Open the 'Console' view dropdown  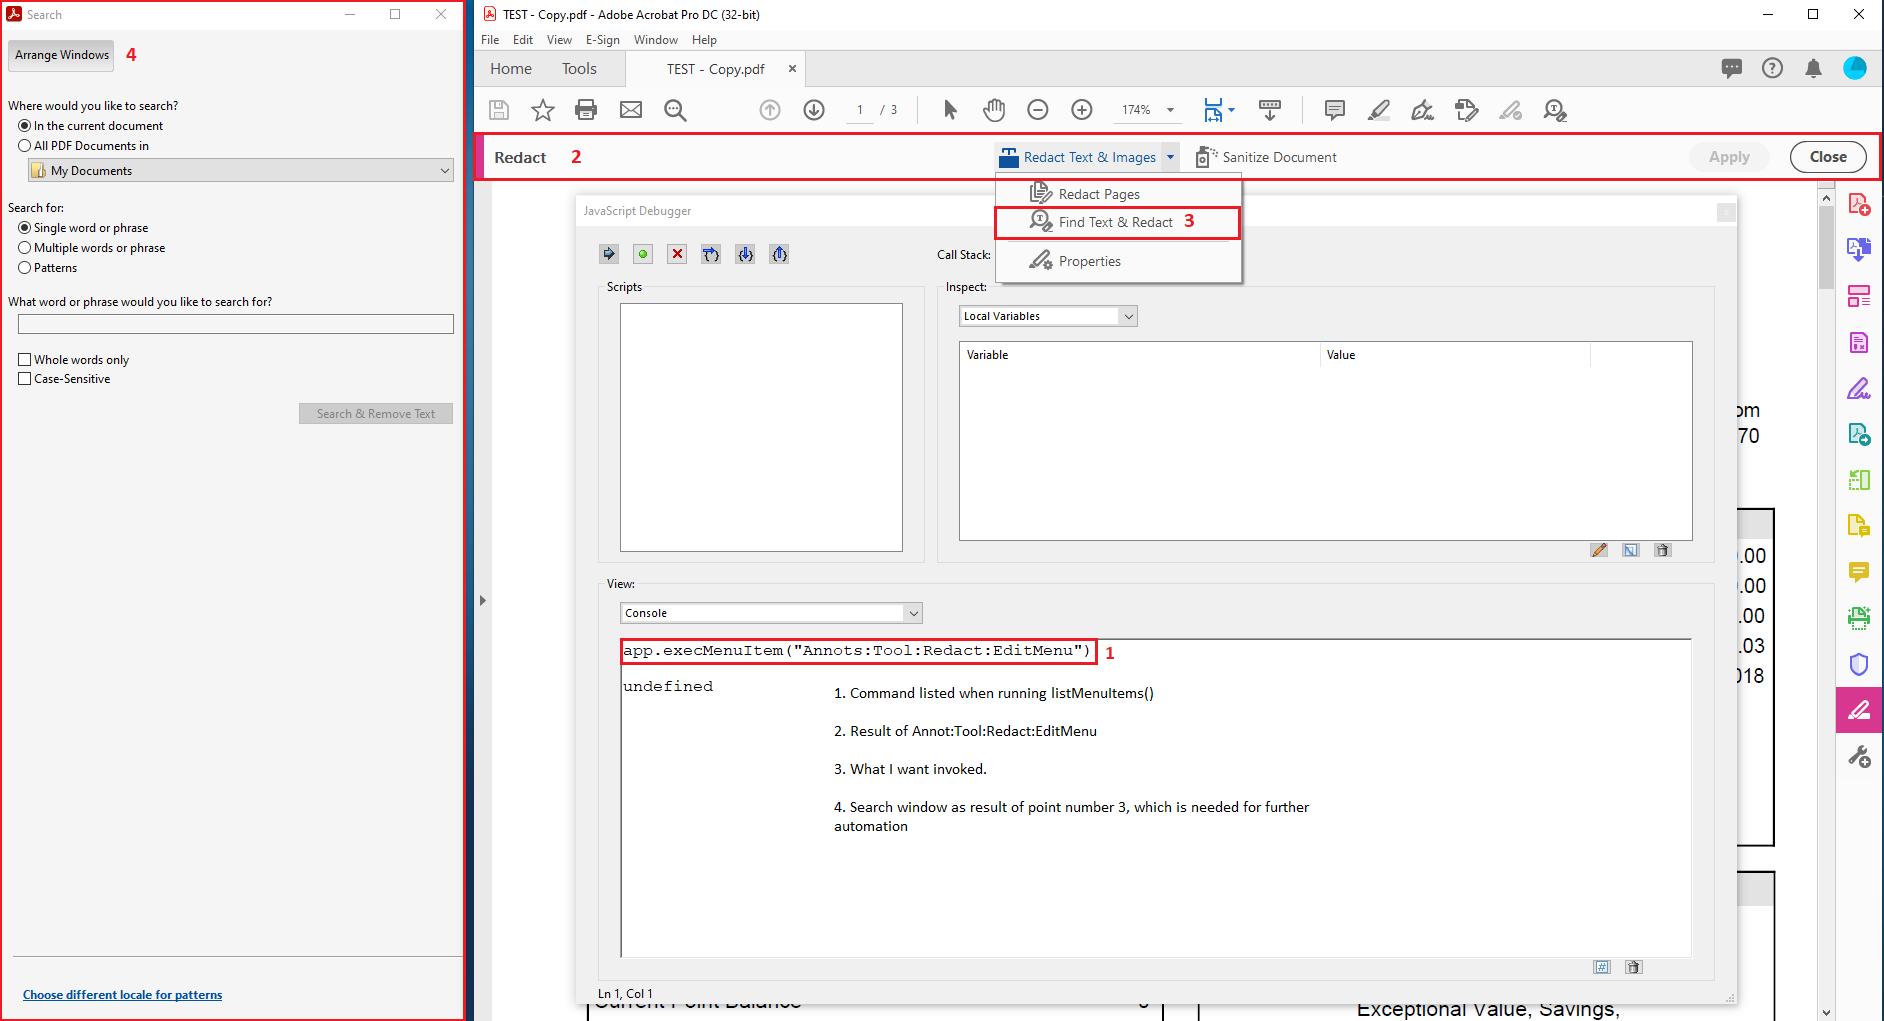pos(771,613)
